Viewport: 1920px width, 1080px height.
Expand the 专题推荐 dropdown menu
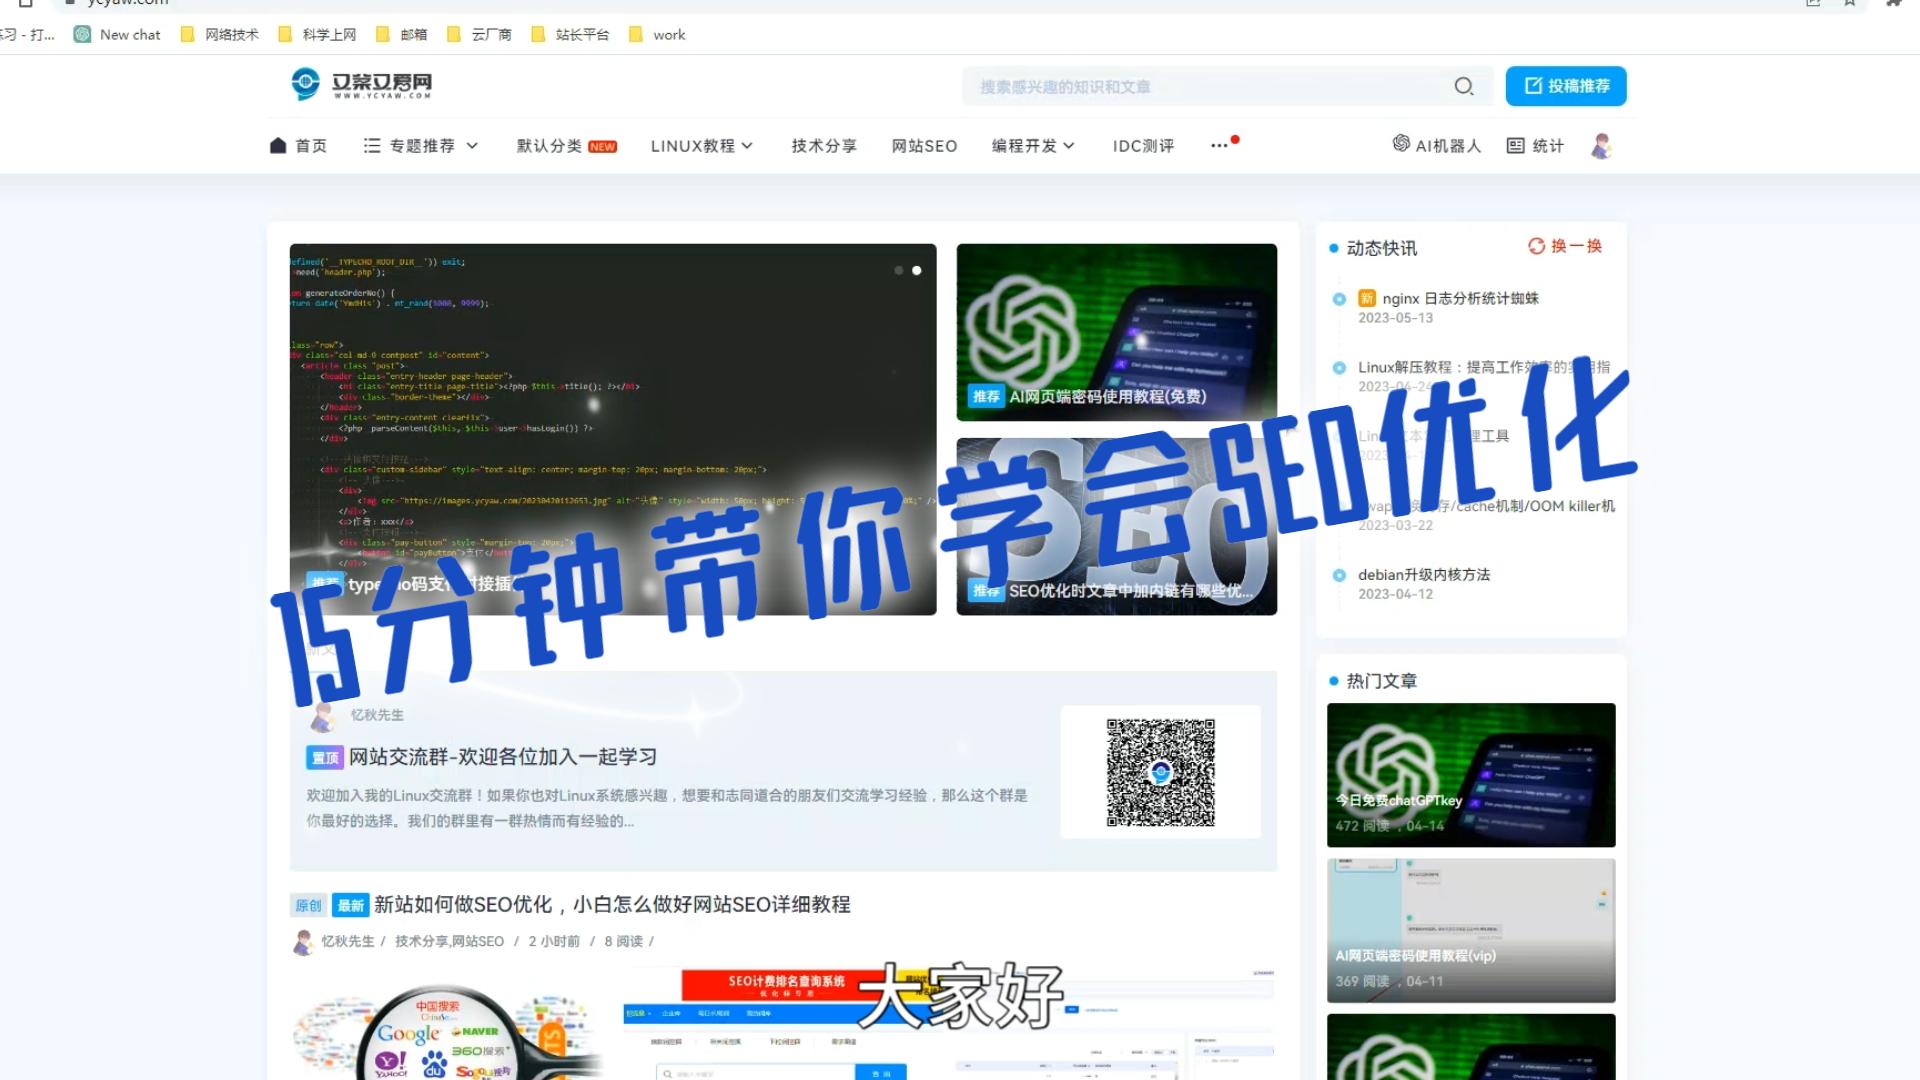[x=422, y=145]
